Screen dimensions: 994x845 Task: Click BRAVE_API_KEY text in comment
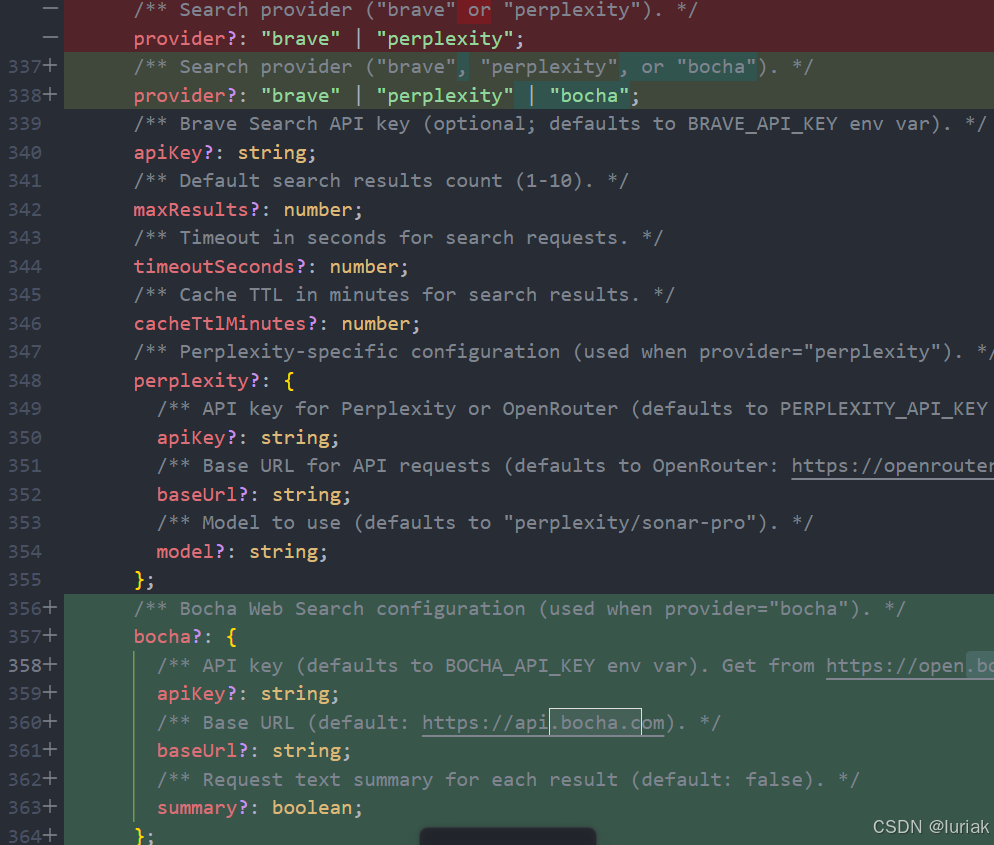coord(763,124)
